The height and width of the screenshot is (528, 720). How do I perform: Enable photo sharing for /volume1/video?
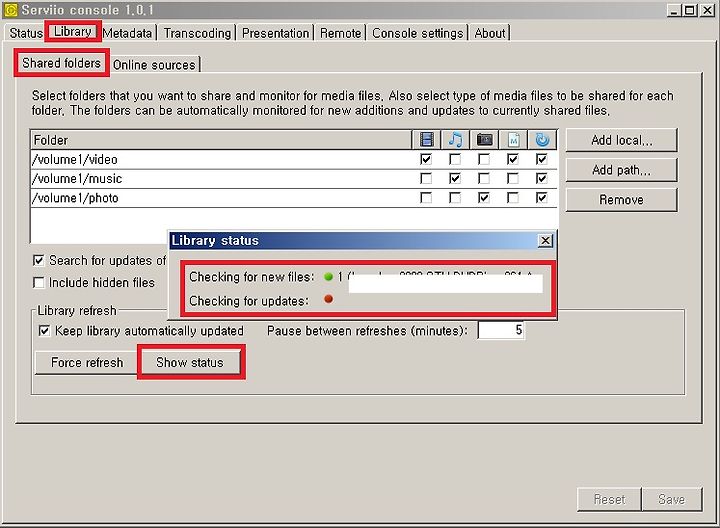tap(484, 159)
